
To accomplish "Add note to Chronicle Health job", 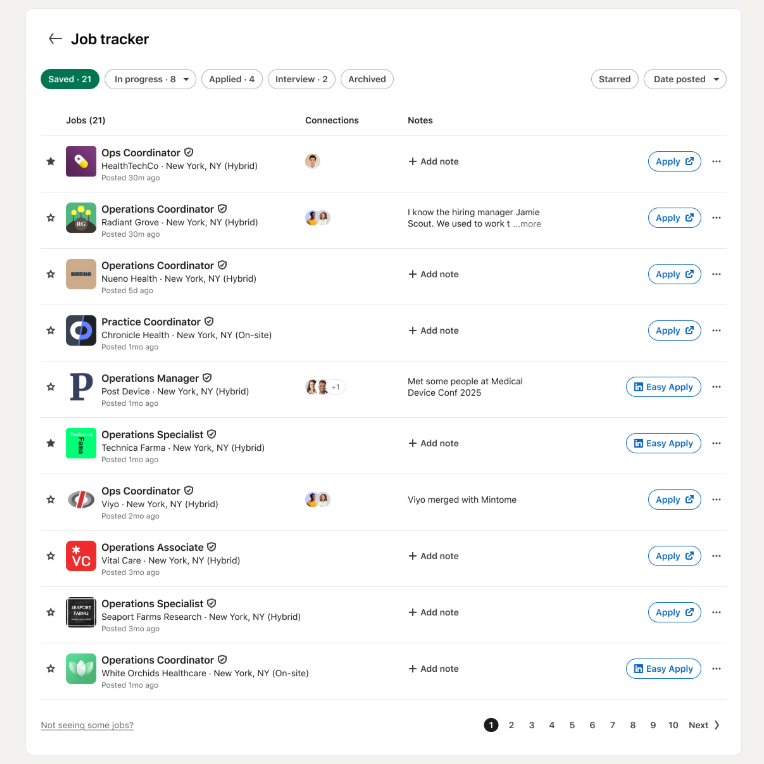I will 433,330.
